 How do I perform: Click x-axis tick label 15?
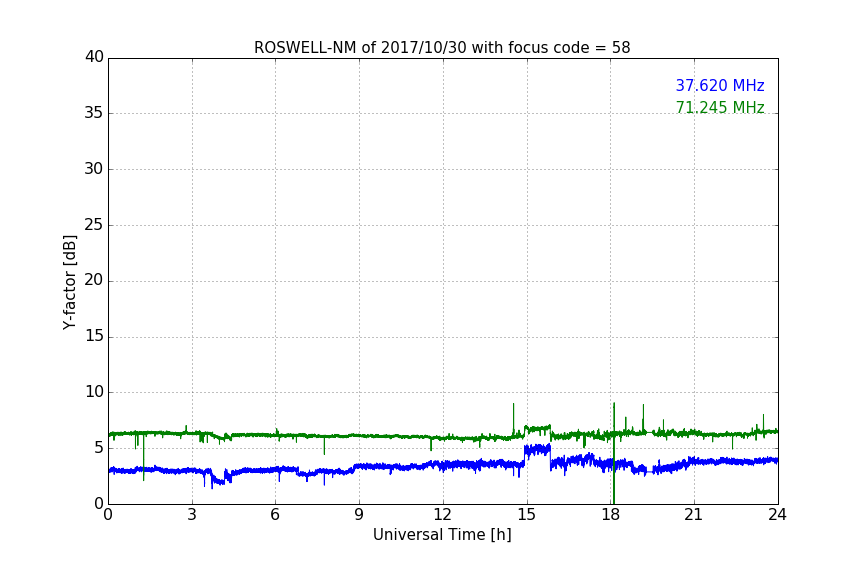coord(526,515)
